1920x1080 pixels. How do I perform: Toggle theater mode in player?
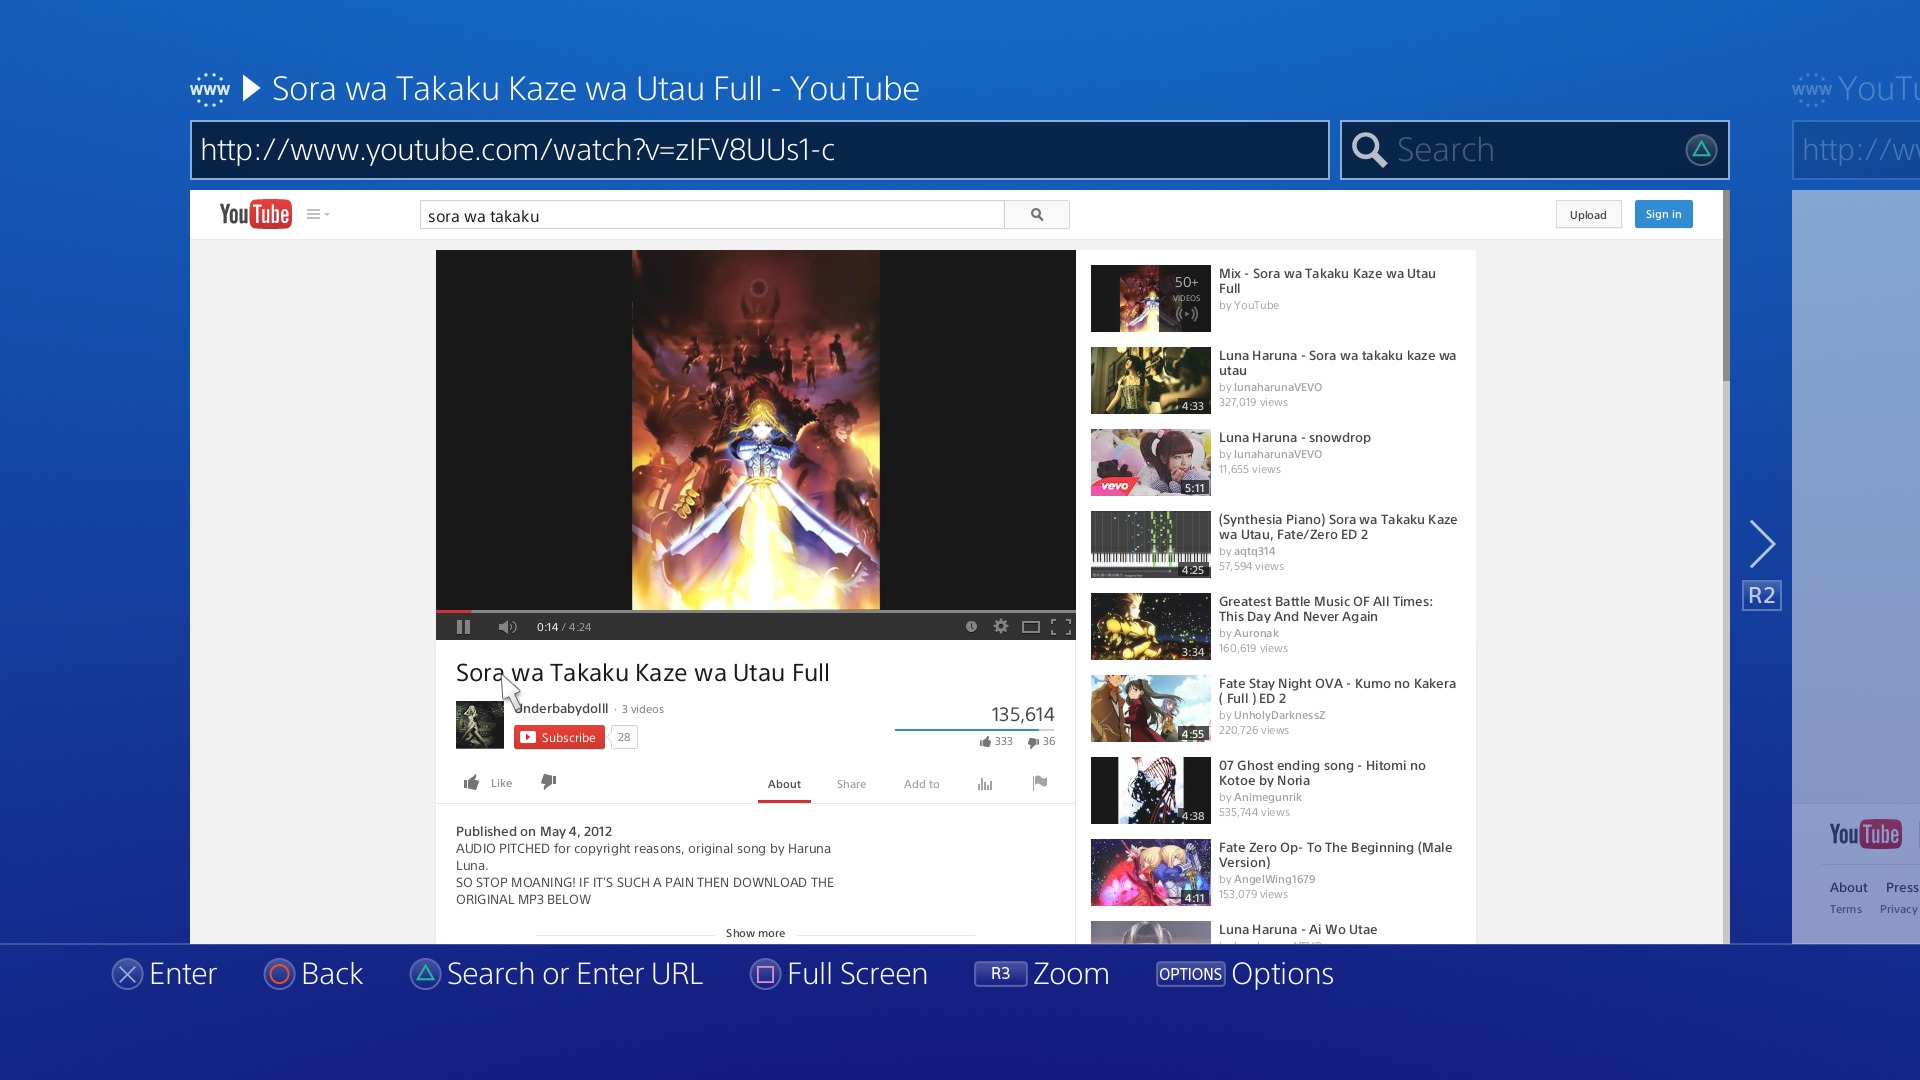[x=1031, y=627]
